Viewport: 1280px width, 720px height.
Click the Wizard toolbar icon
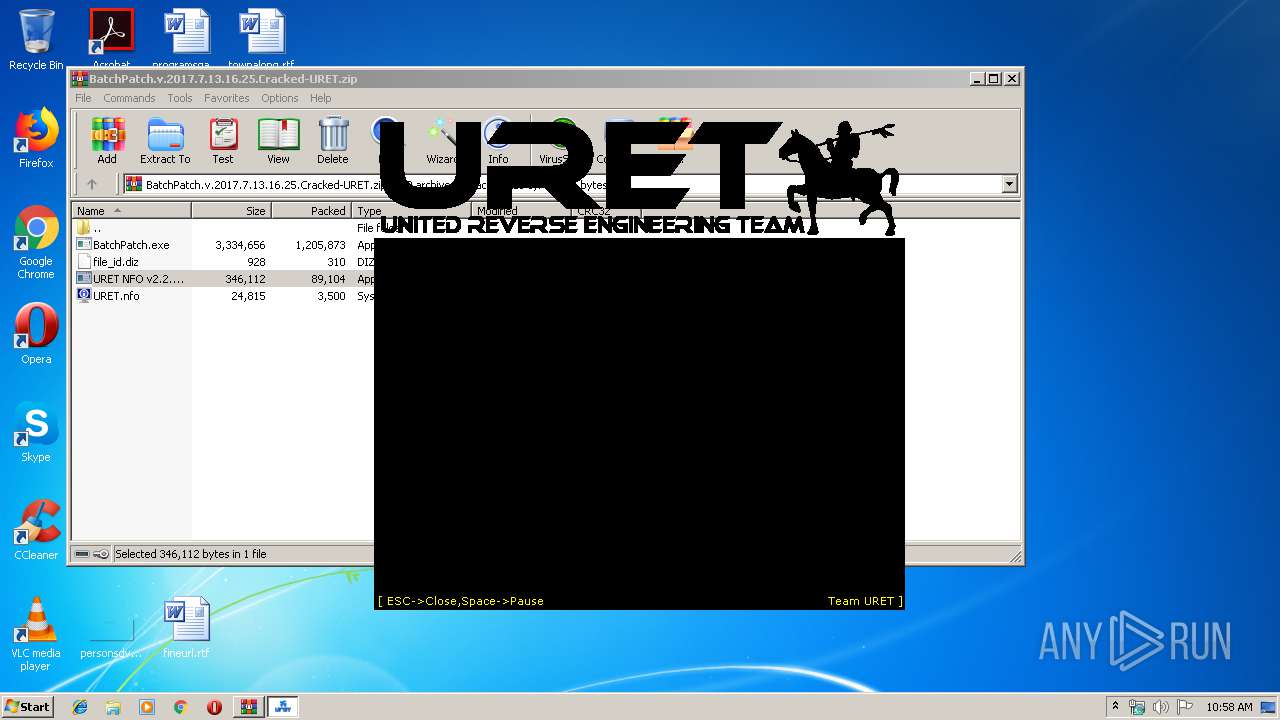pyautogui.click(x=441, y=140)
